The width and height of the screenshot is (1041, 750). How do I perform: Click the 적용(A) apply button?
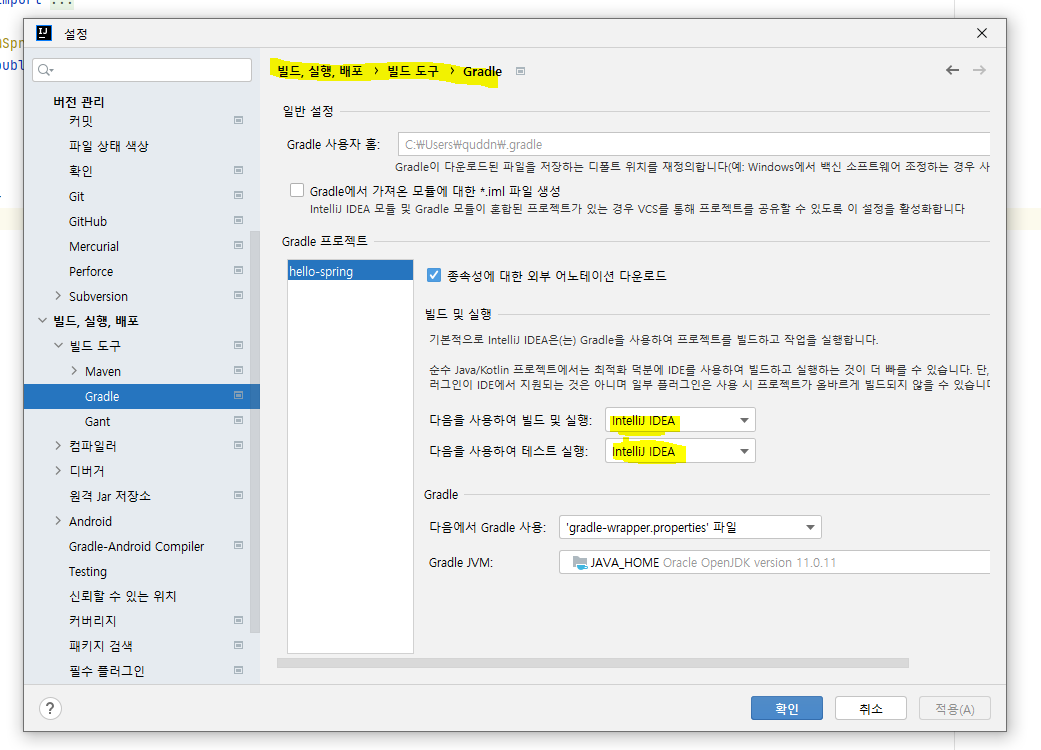click(955, 708)
